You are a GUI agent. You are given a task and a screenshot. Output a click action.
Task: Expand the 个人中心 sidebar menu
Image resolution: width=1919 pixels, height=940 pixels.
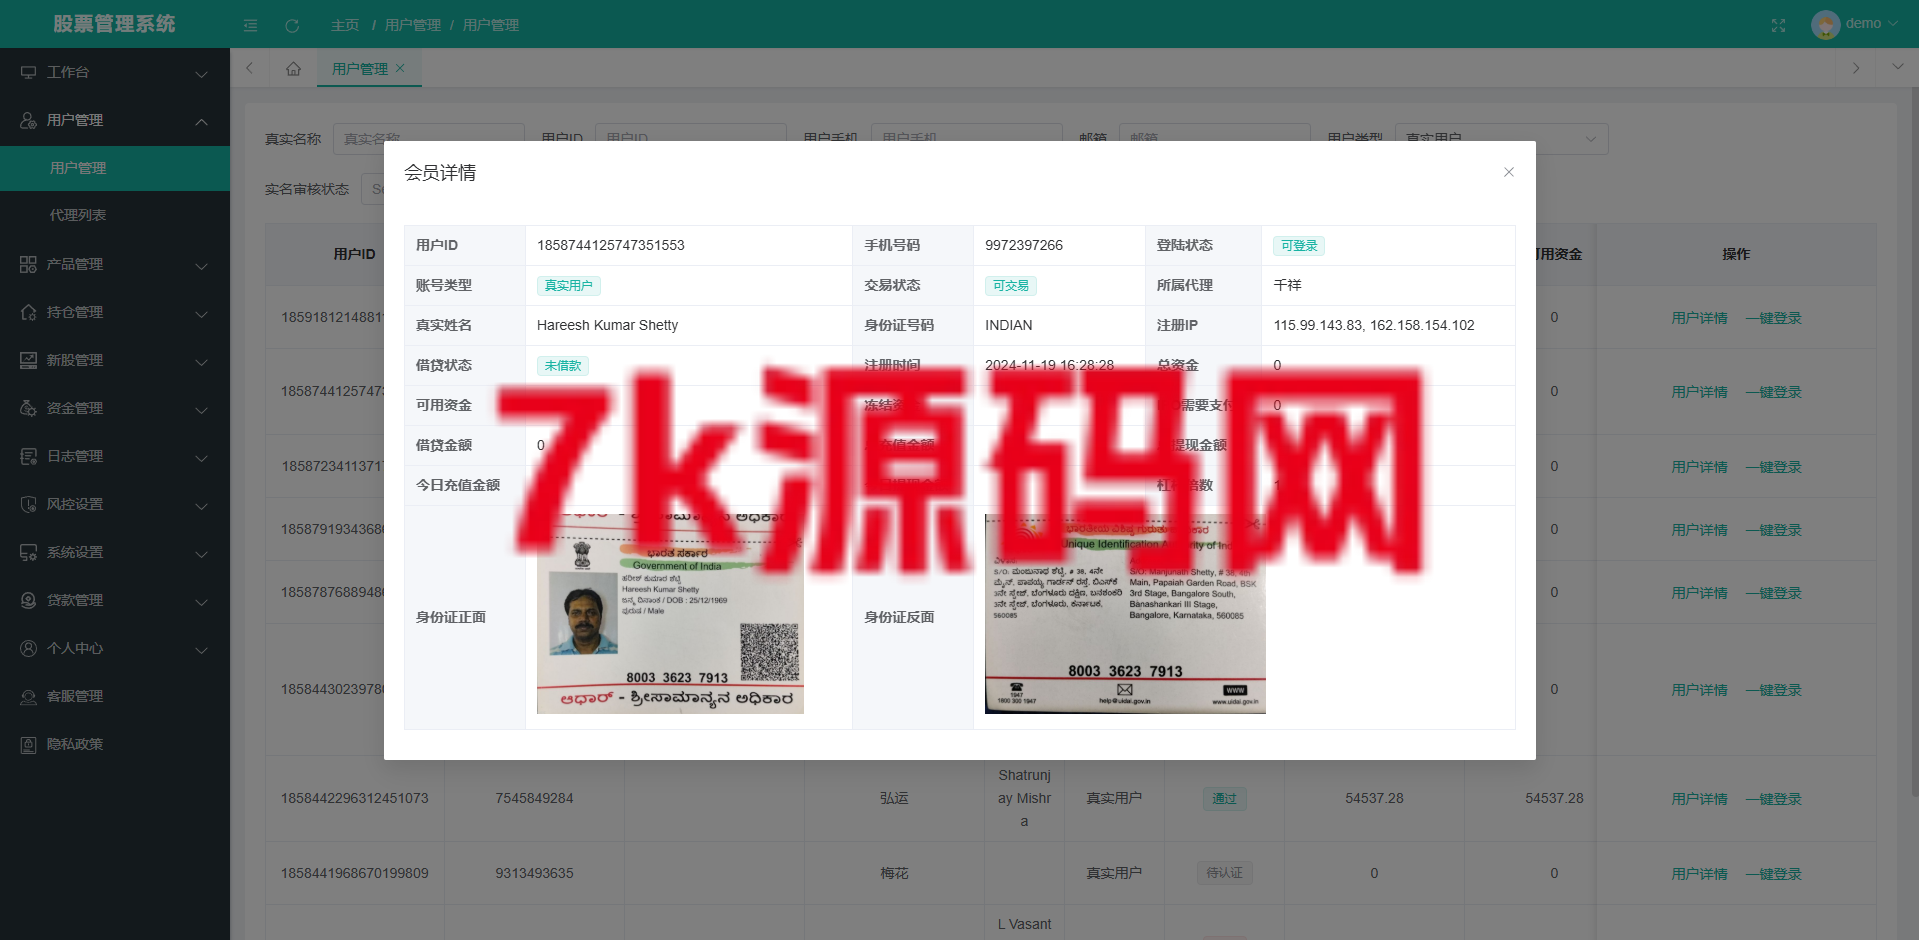[x=115, y=648]
